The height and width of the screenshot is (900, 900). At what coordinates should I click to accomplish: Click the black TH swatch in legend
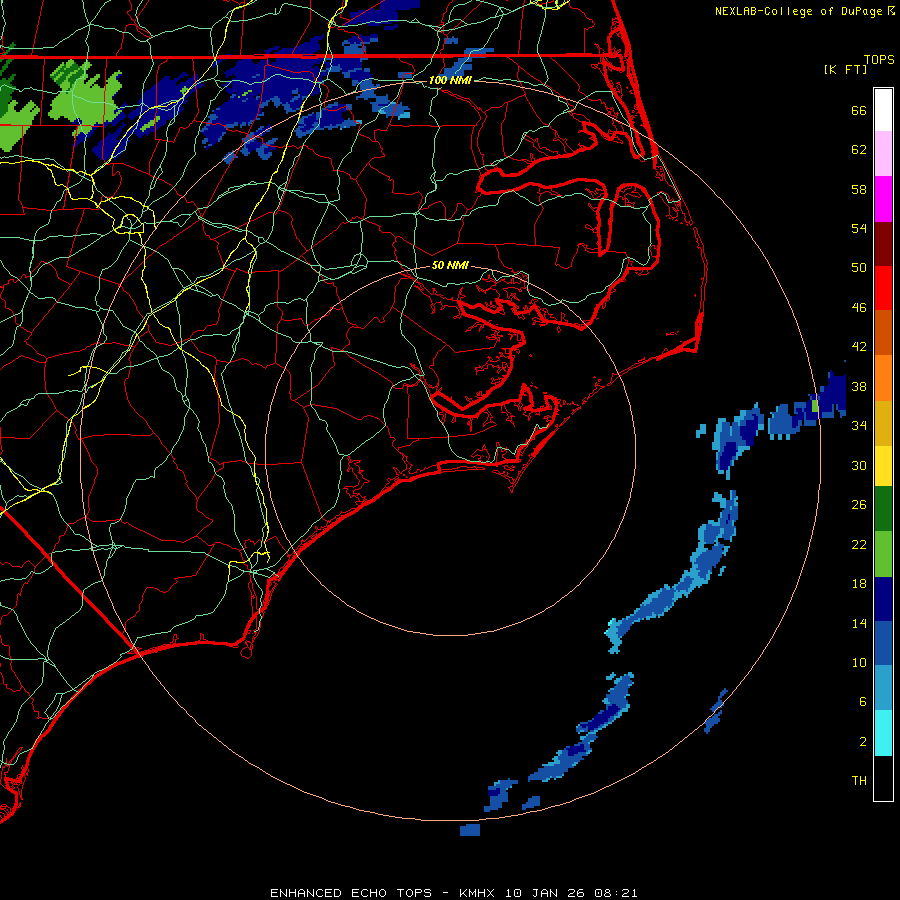(x=883, y=777)
